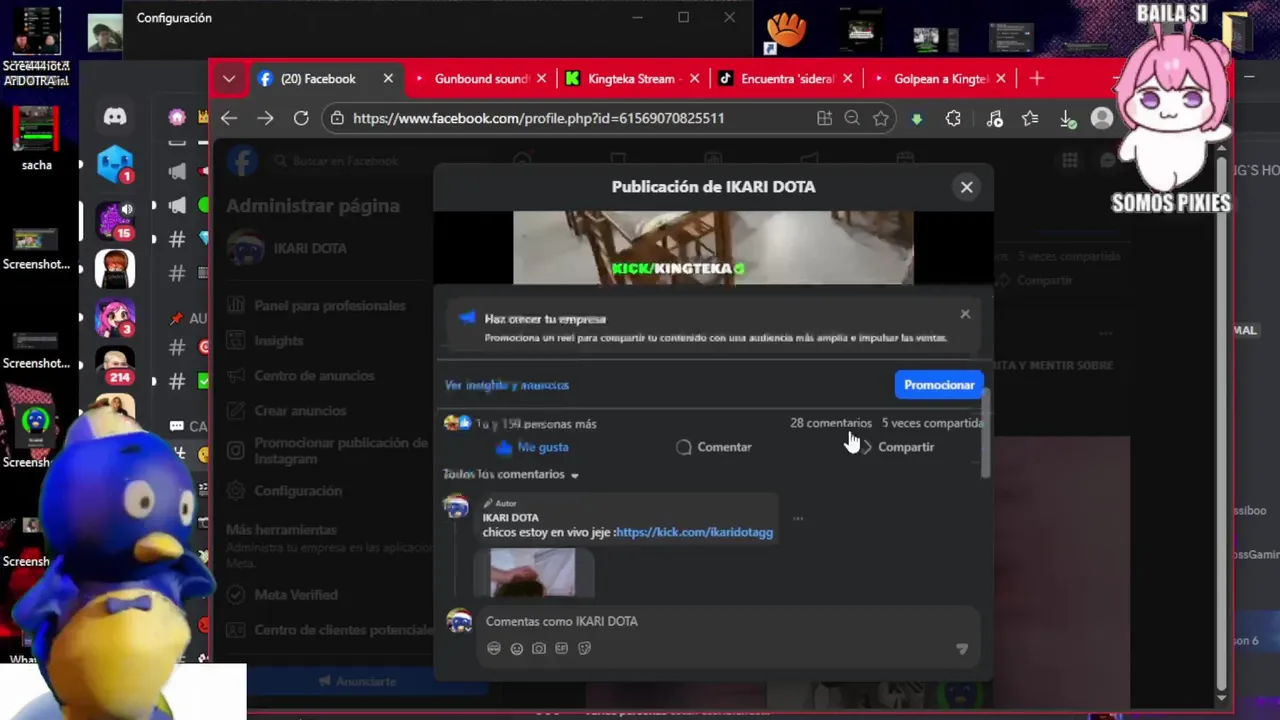
Task: Insert an emoji in the comment box
Action: (516, 648)
